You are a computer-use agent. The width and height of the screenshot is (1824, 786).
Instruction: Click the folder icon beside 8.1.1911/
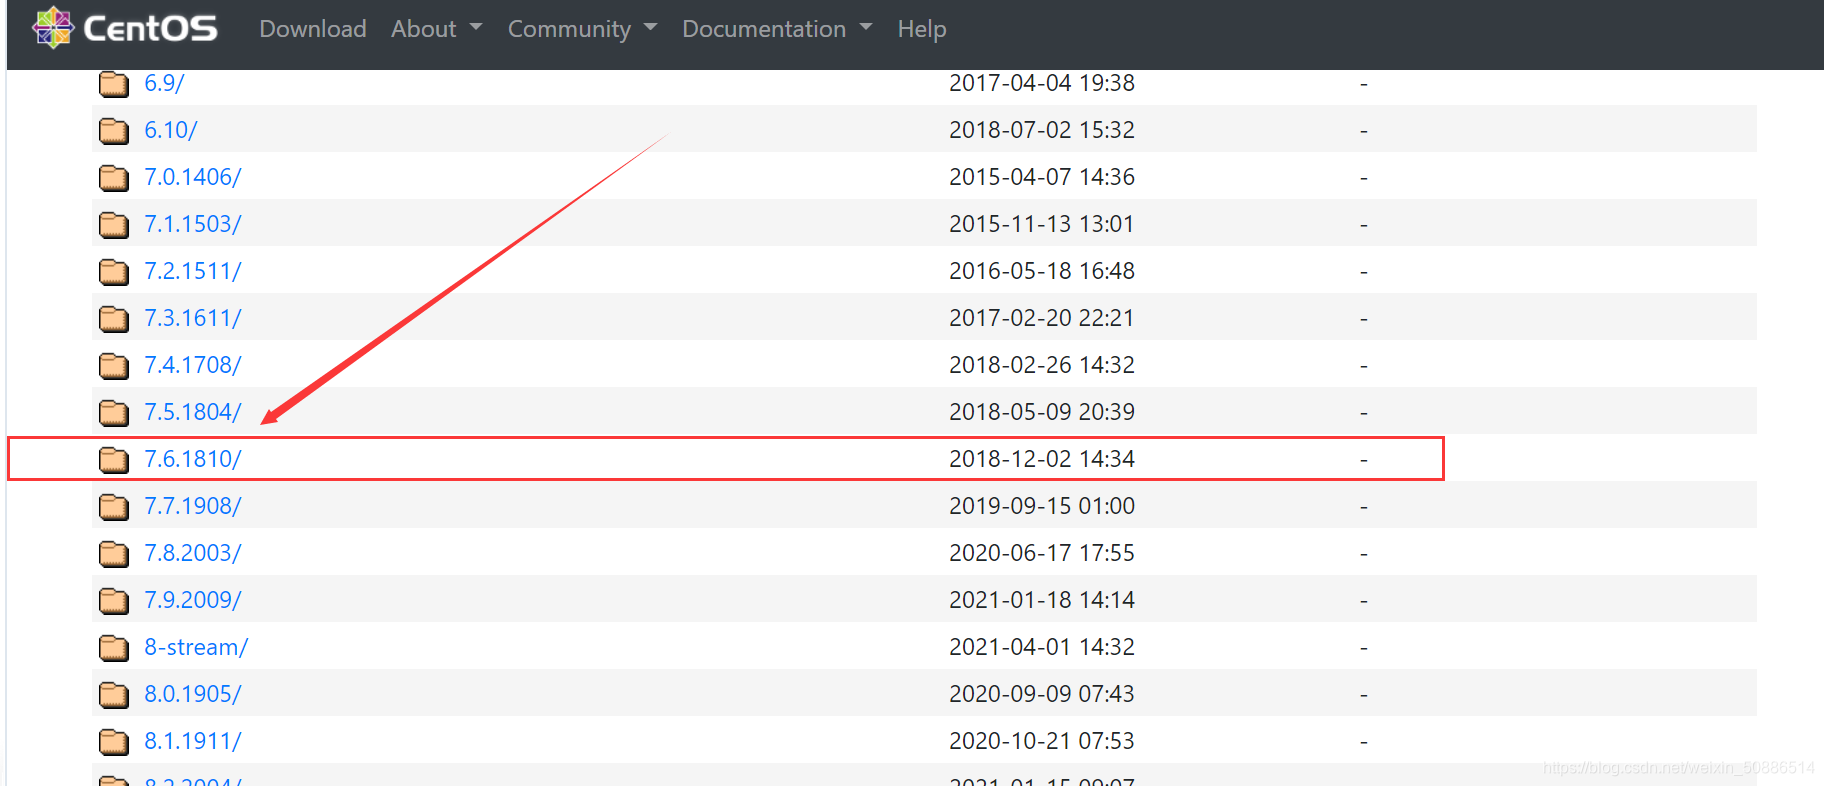point(114,742)
